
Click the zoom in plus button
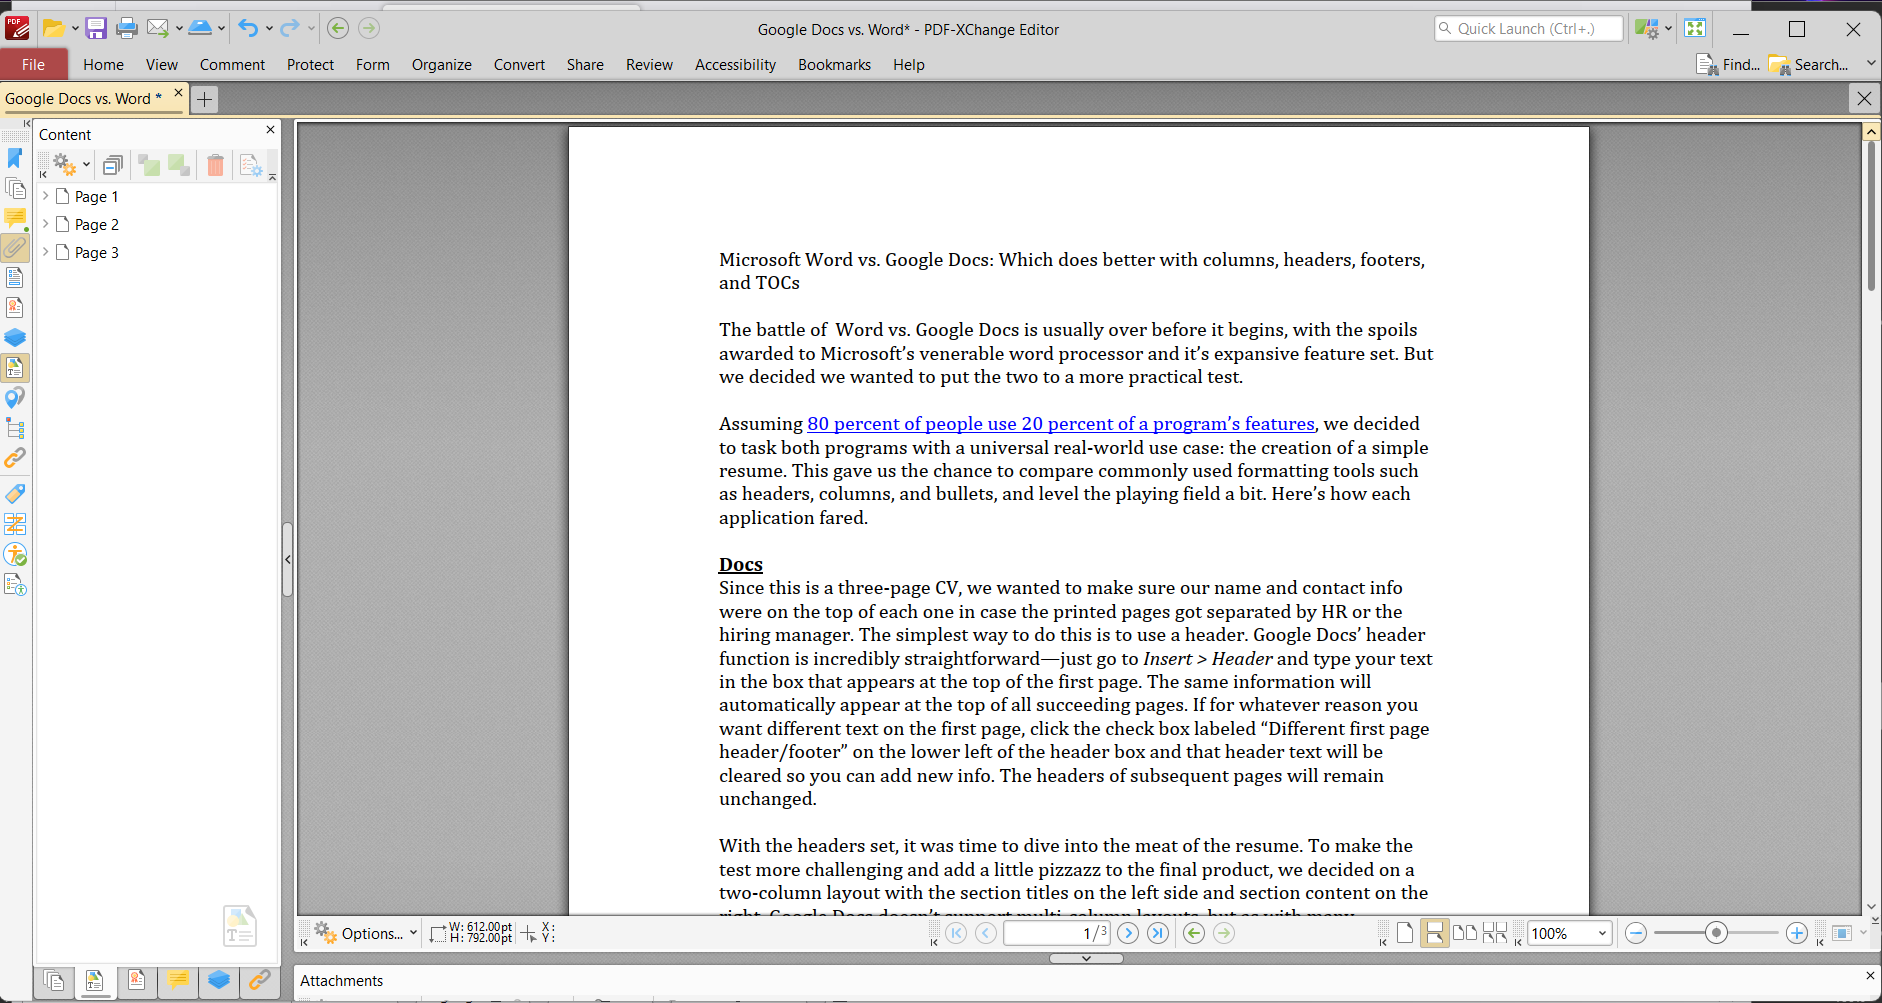(1797, 933)
